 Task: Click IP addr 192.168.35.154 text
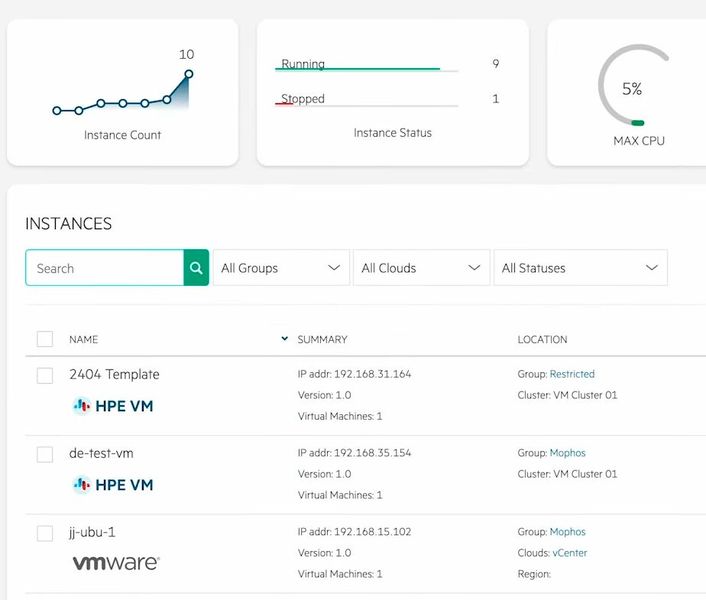coord(354,453)
